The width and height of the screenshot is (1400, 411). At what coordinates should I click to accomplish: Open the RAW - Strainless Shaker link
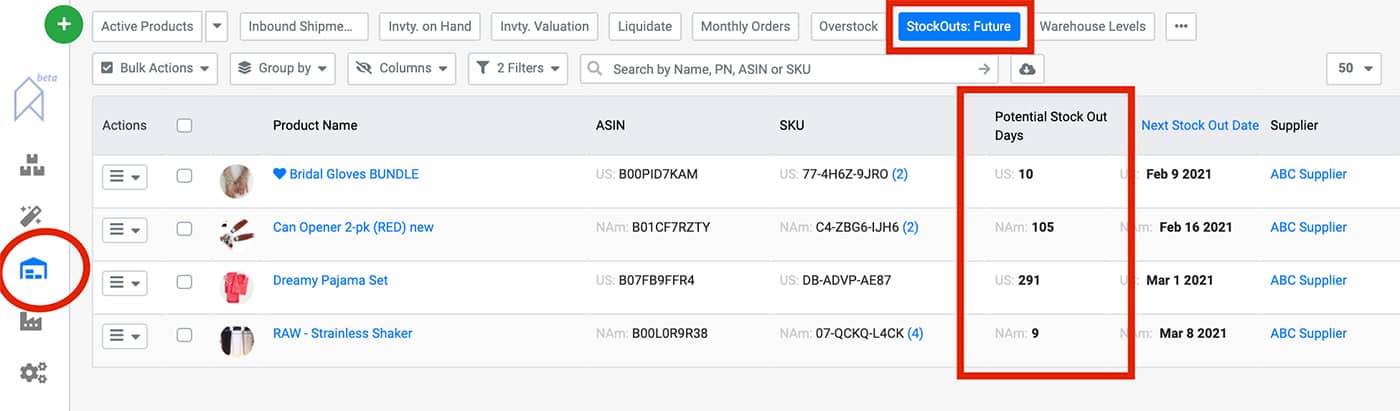(342, 333)
